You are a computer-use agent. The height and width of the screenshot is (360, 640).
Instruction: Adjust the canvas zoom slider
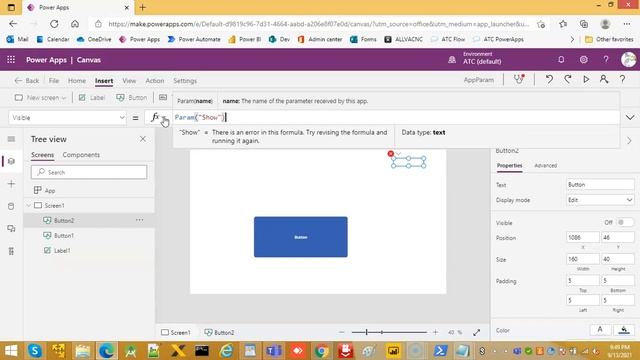[x=389, y=332]
